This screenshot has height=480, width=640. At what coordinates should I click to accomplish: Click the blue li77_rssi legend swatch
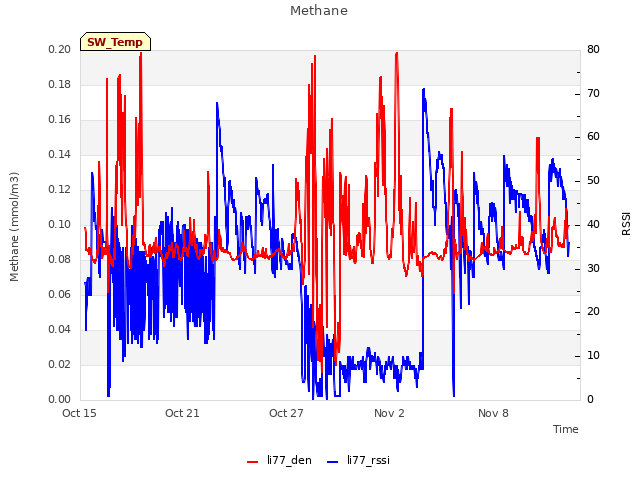[x=333, y=462]
